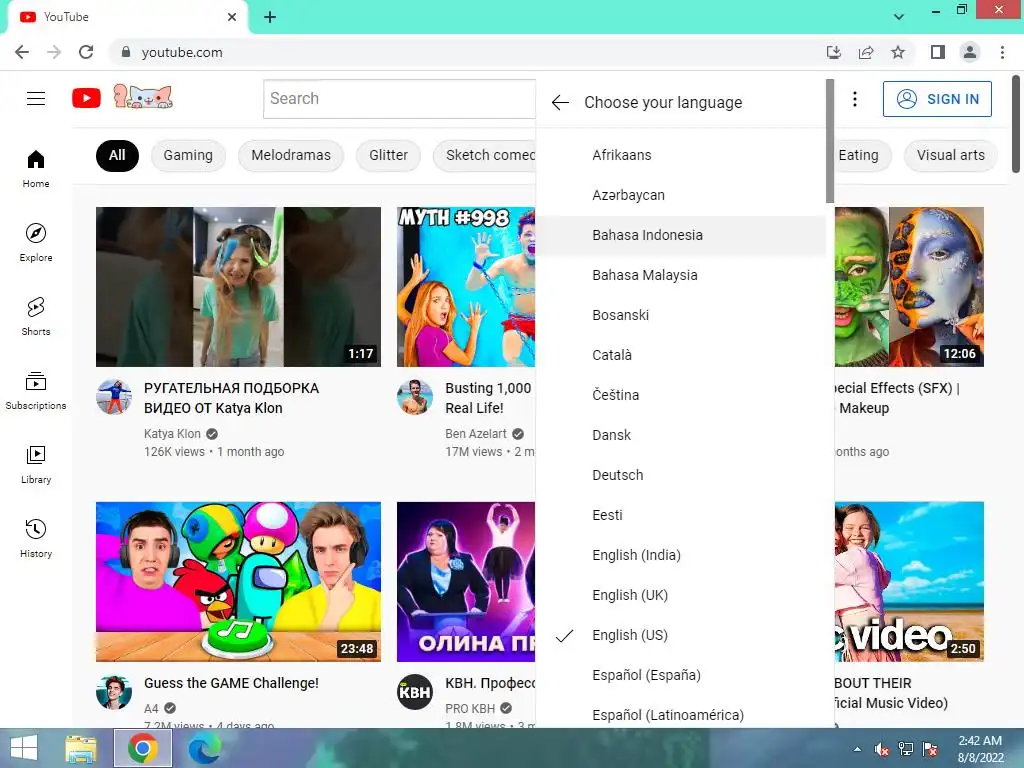Open the Windows Start menu
The width and height of the screenshot is (1024, 768).
point(24,748)
